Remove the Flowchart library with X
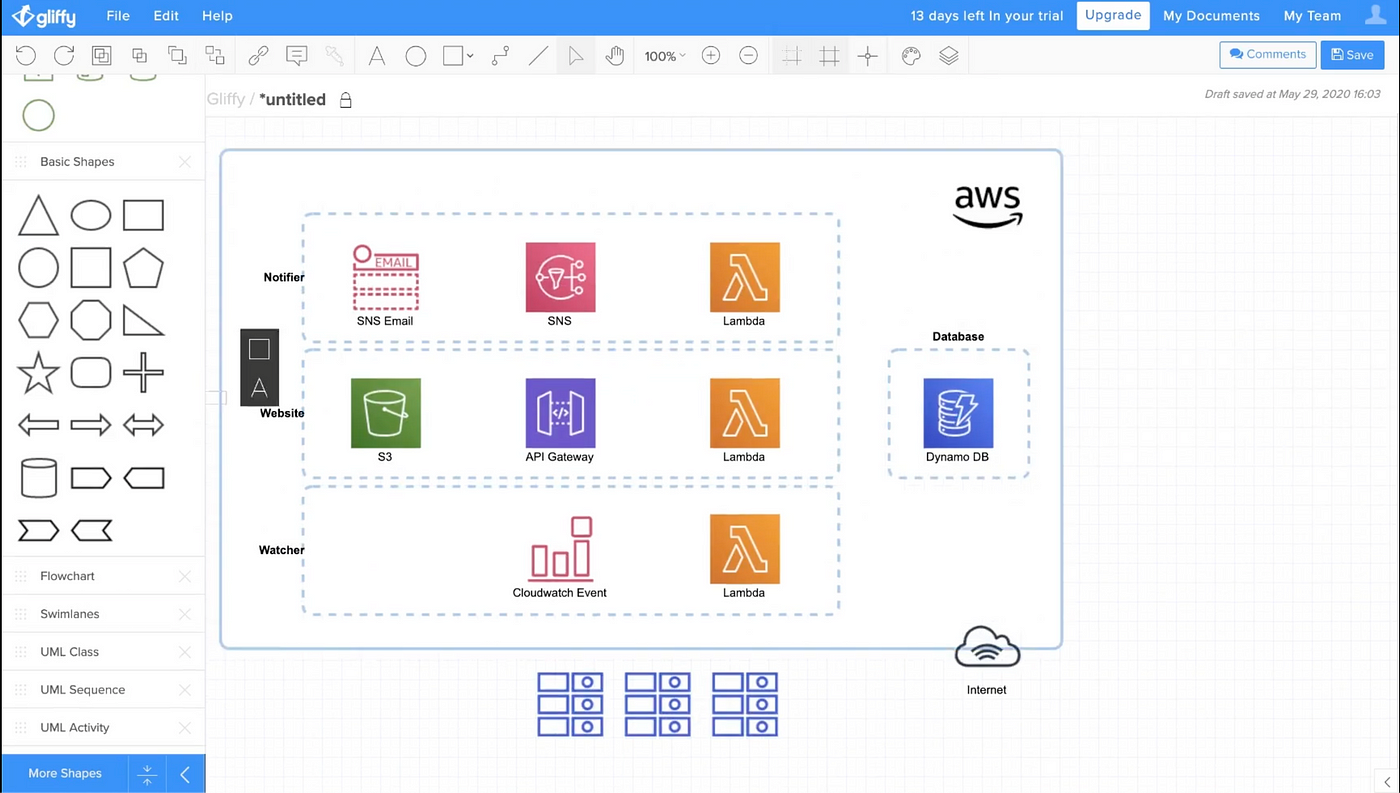Image resolution: width=1400 pixels, height=793 pixels. pyautogui.click(x=185, y=576)
